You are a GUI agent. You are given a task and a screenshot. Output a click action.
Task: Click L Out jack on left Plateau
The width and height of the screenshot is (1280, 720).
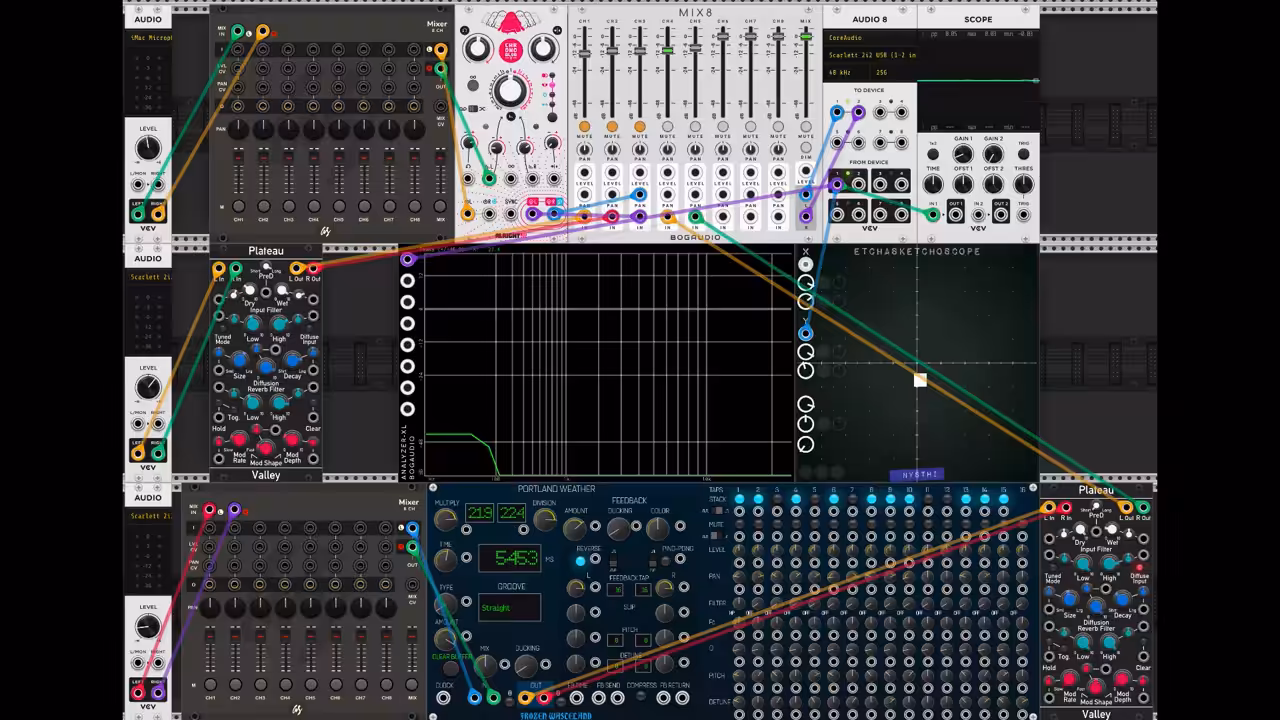click(297, 269)
